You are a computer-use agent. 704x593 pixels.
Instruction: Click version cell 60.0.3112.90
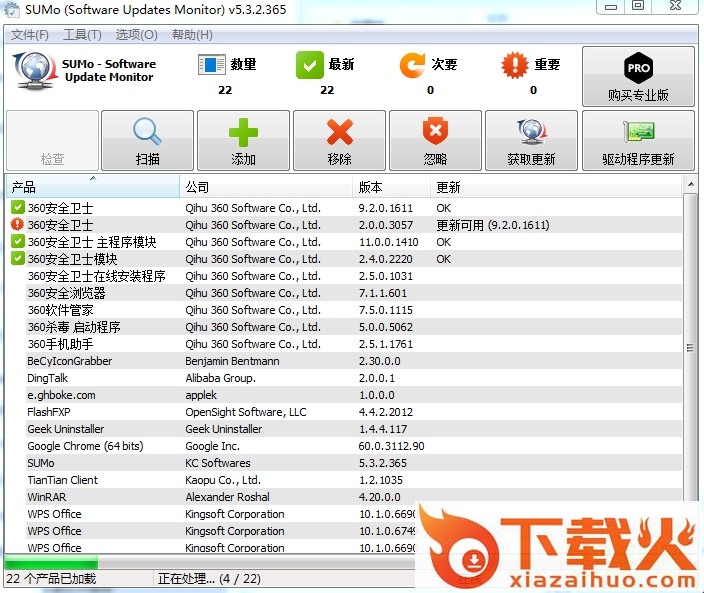[391, 446]
